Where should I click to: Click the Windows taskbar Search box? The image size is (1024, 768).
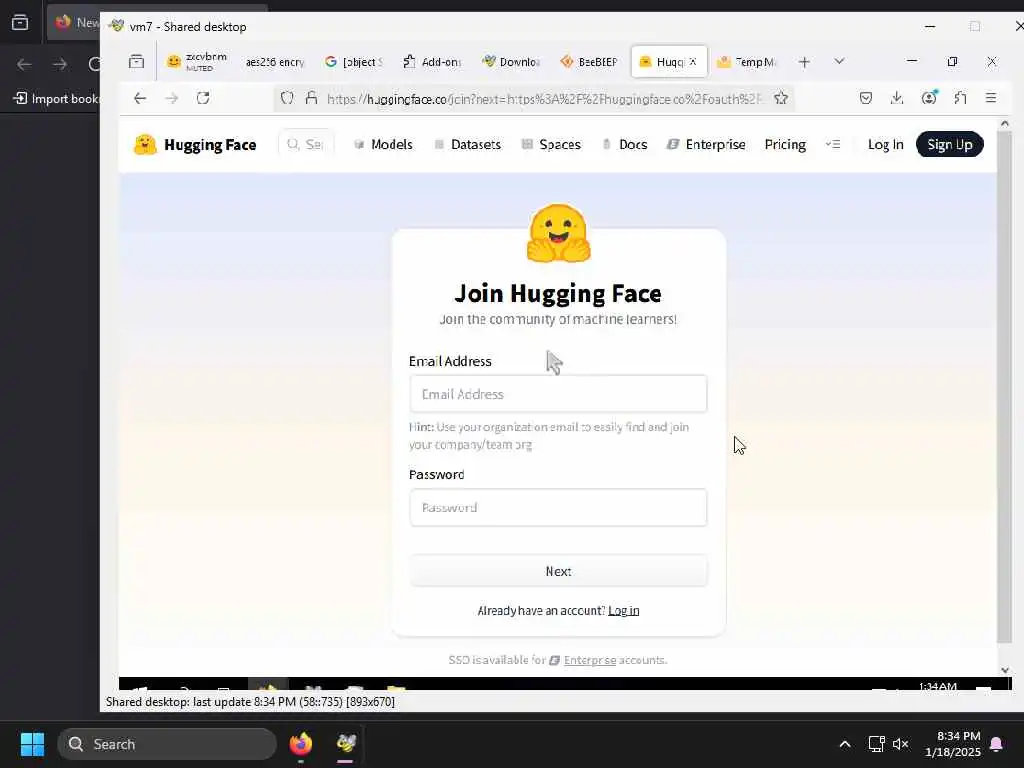point(167,744)
